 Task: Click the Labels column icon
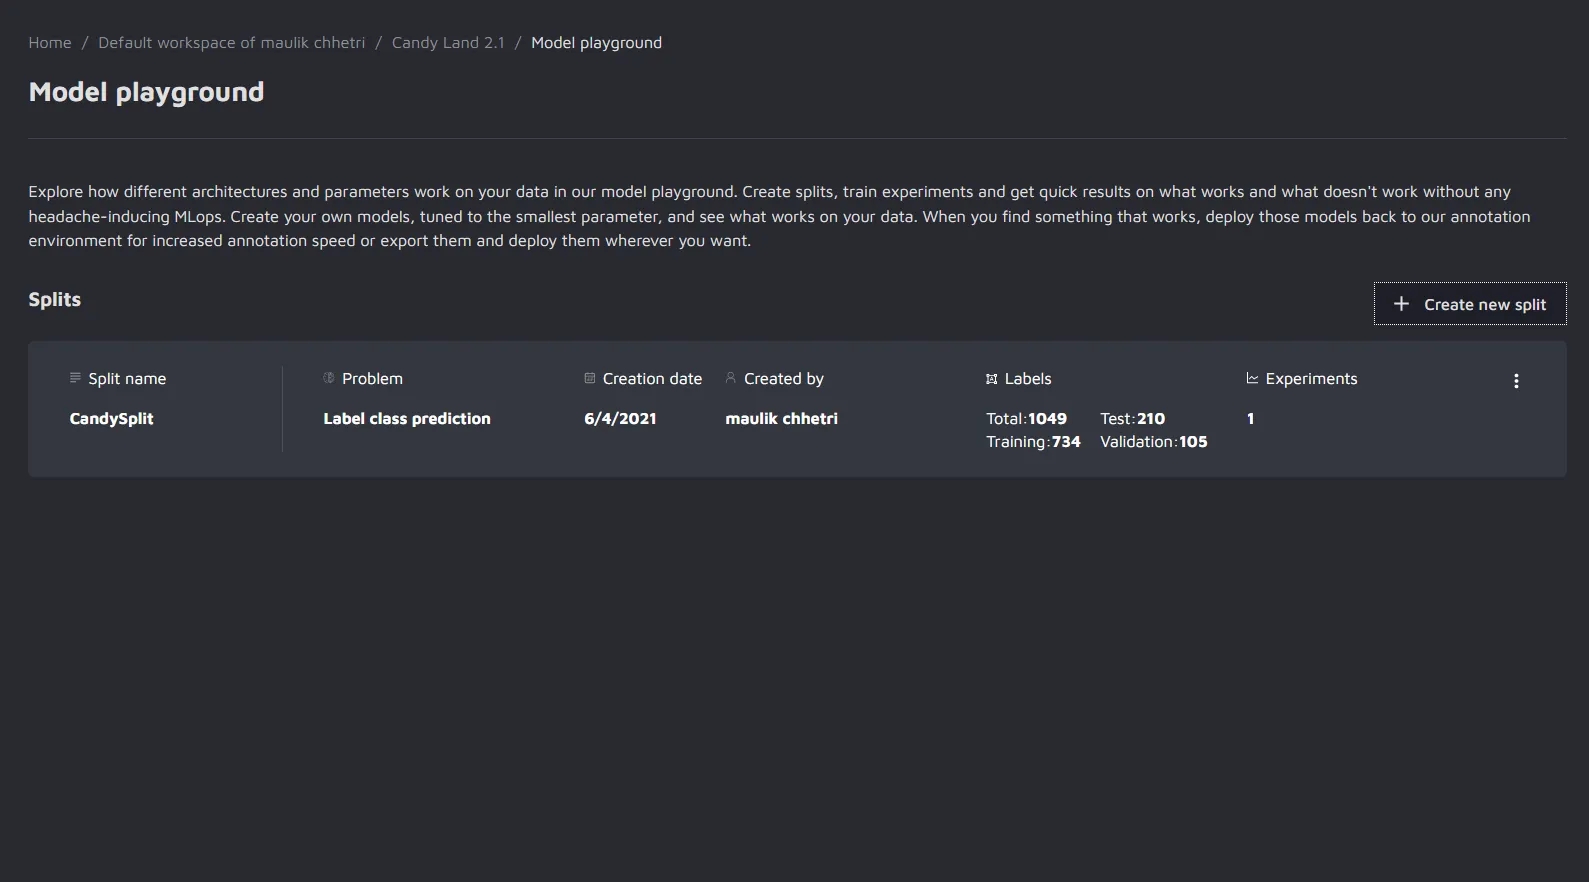pyautogui.click(x=992, y=379)
